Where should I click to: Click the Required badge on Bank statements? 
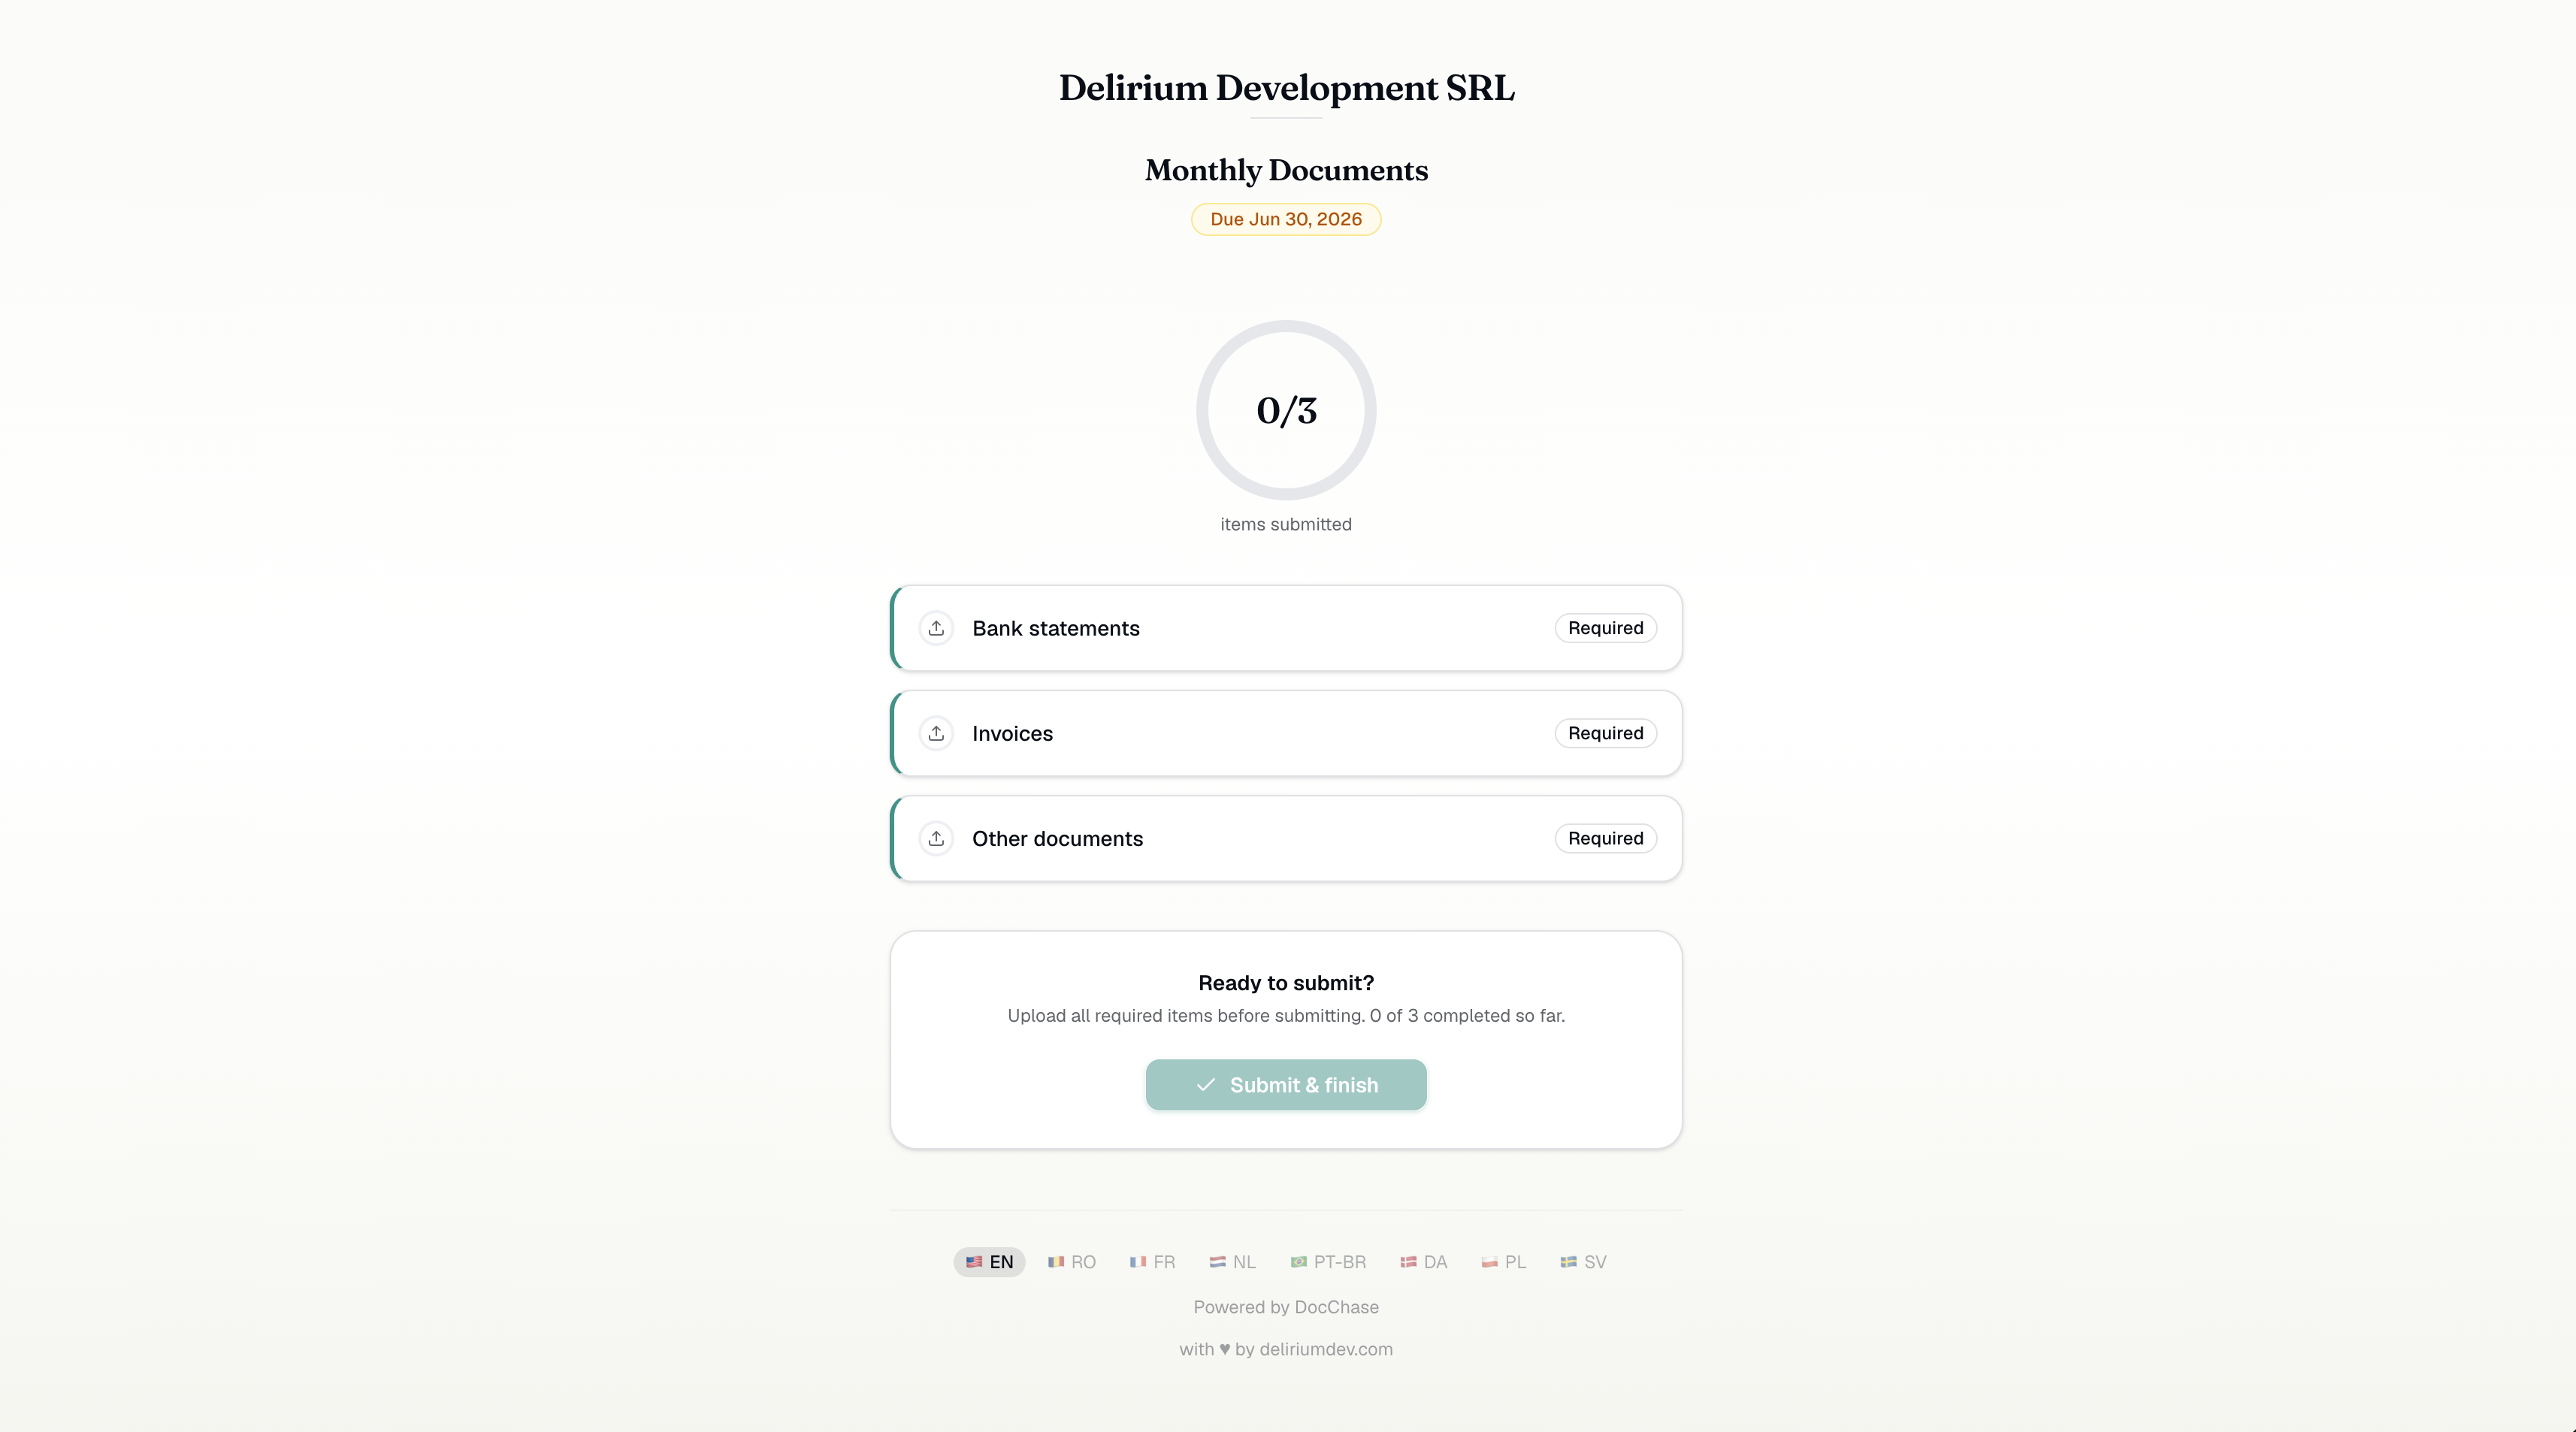point(1605,628)
